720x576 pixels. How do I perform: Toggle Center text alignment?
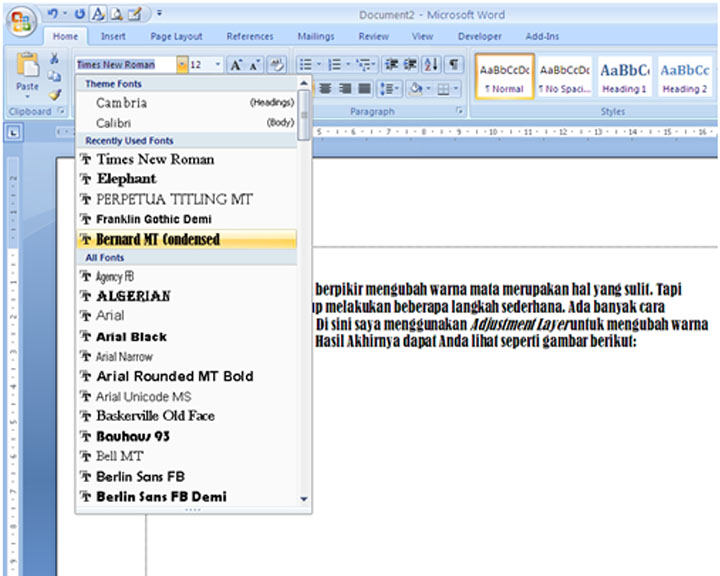[326, 89]
